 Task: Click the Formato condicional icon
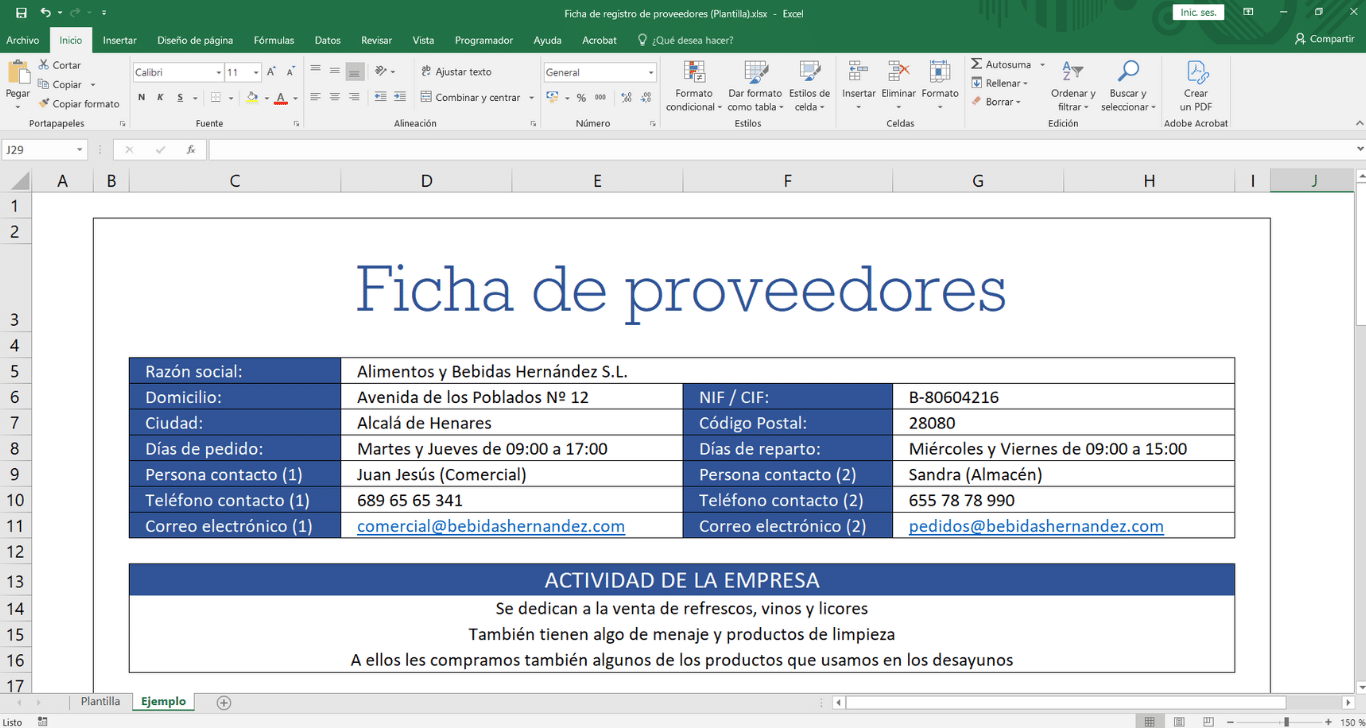tap(693, 73)
